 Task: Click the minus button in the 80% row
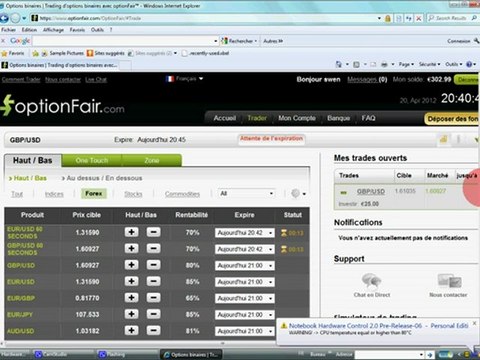(x=153, y=265)
